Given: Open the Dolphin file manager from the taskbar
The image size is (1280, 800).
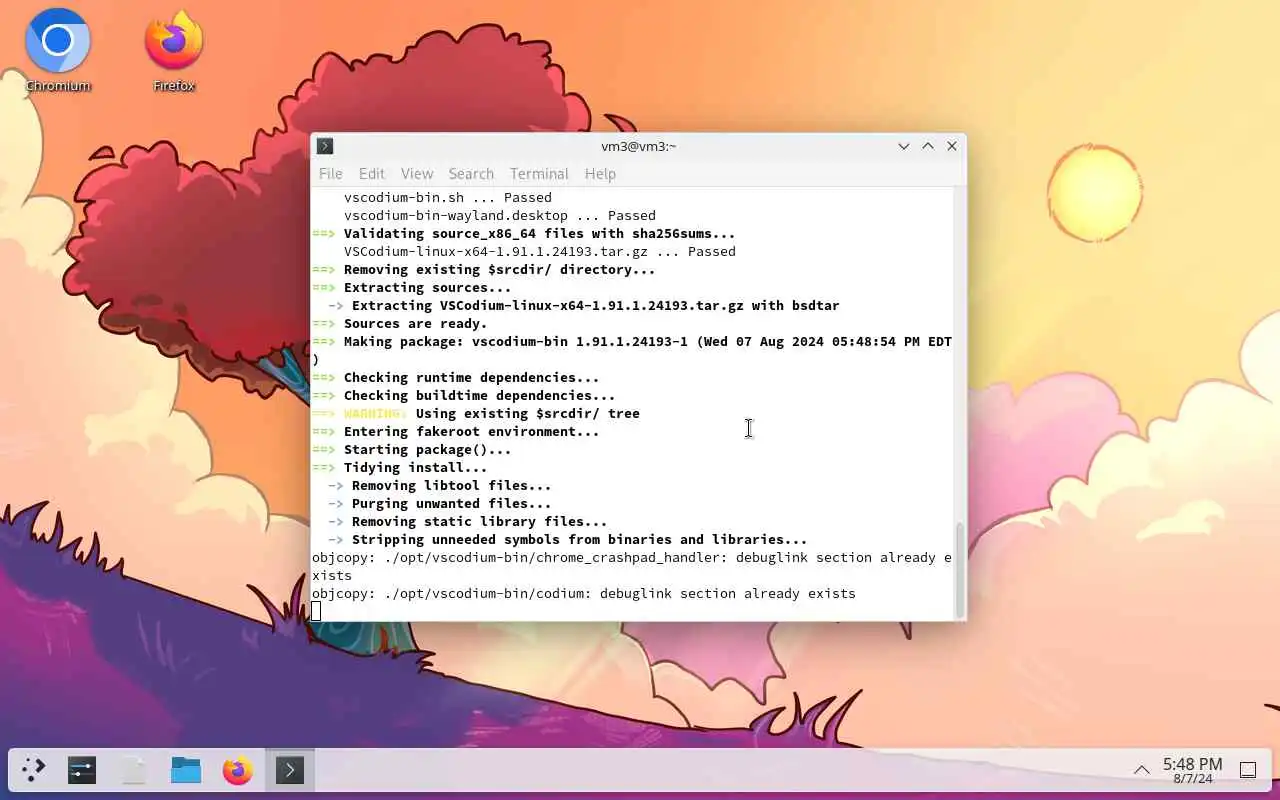Looking at the screenshot, I should click(186, 770).
